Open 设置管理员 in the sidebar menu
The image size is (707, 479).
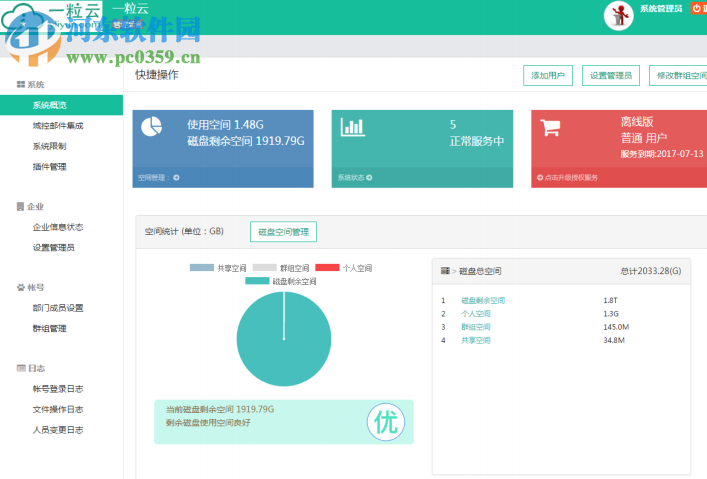[x=54, y=248]
